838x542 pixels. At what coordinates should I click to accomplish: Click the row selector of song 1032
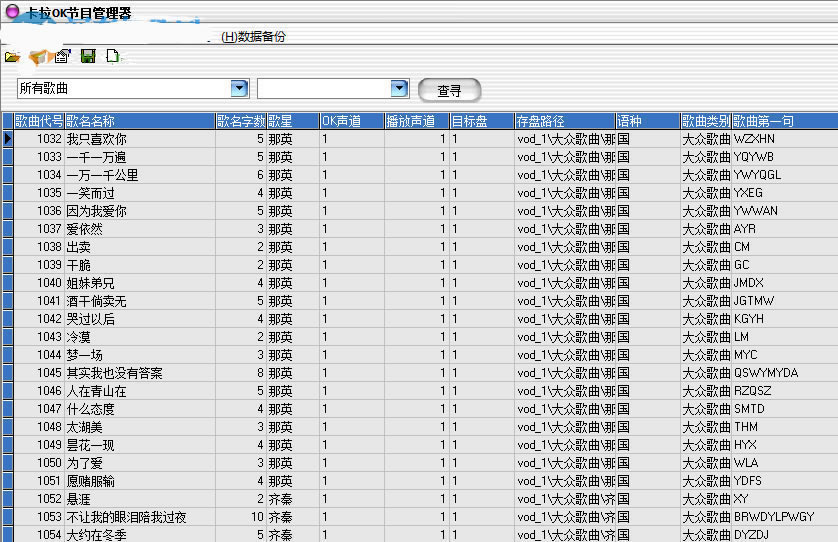[7, 139]
